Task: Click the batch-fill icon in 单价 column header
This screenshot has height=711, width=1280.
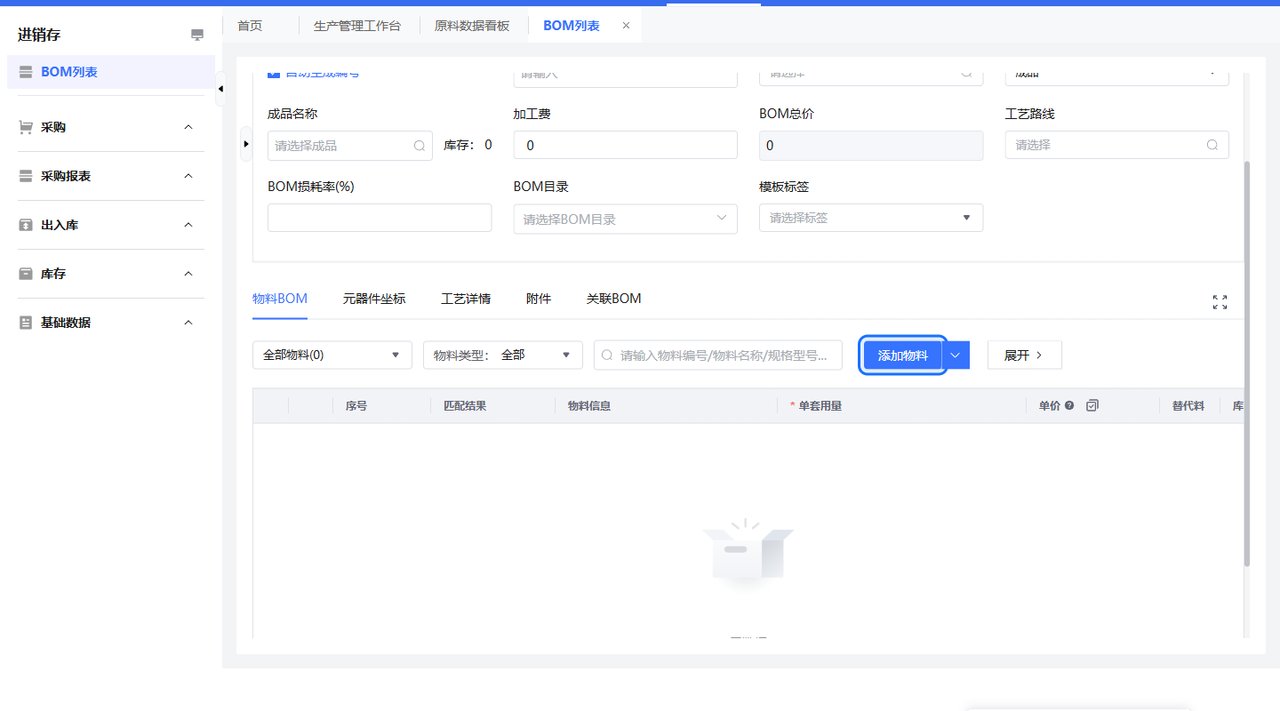Action: click(x=1092, y=406)
